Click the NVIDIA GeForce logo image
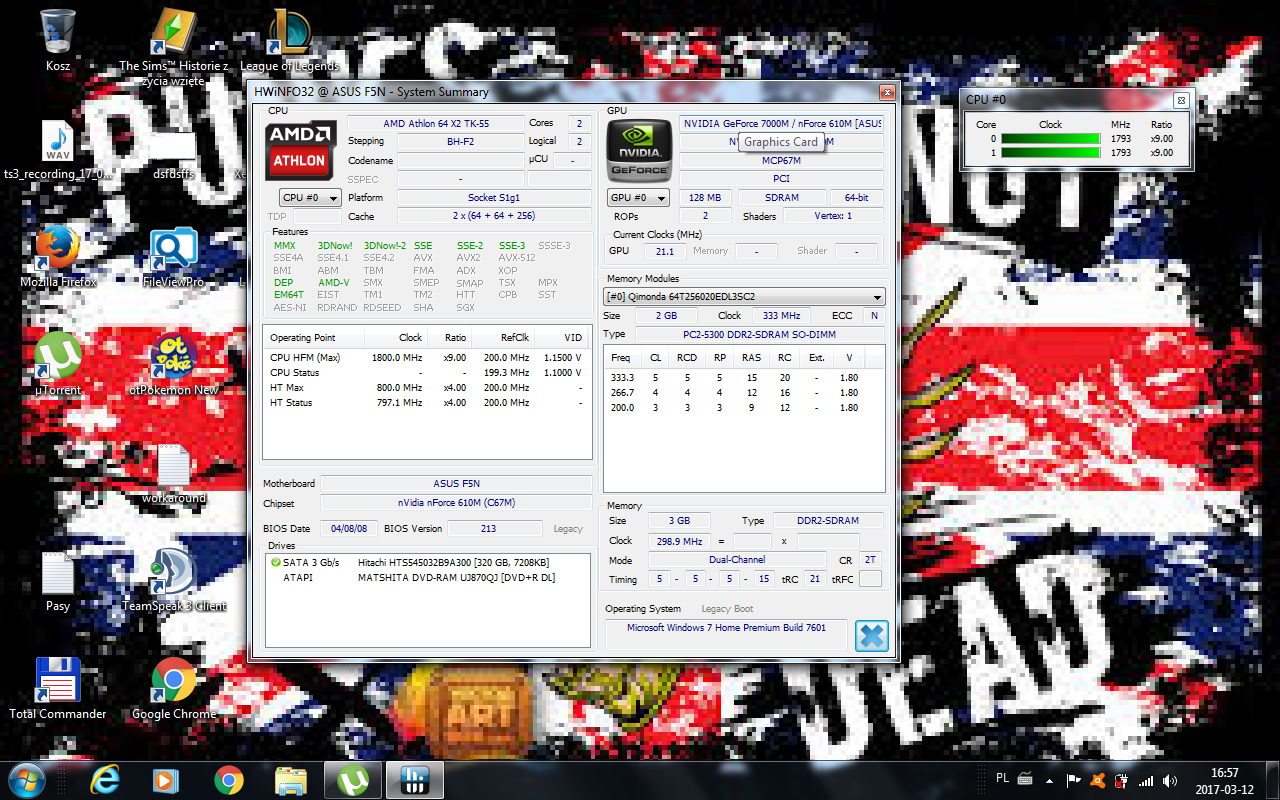Viewport: 1280px width, 800px height. coord(639,151)
